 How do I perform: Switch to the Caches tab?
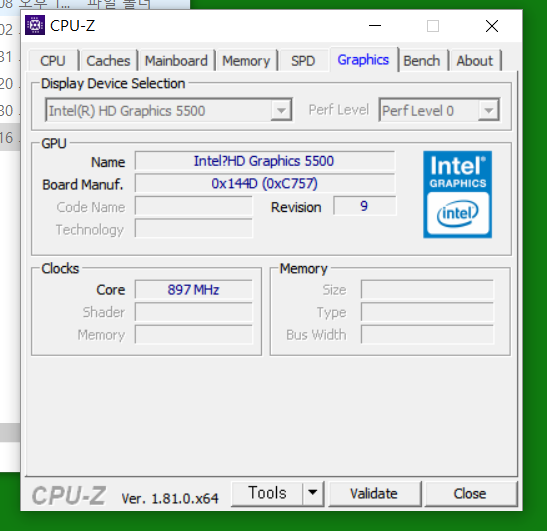pyautogui.click(x=108, y=61)
